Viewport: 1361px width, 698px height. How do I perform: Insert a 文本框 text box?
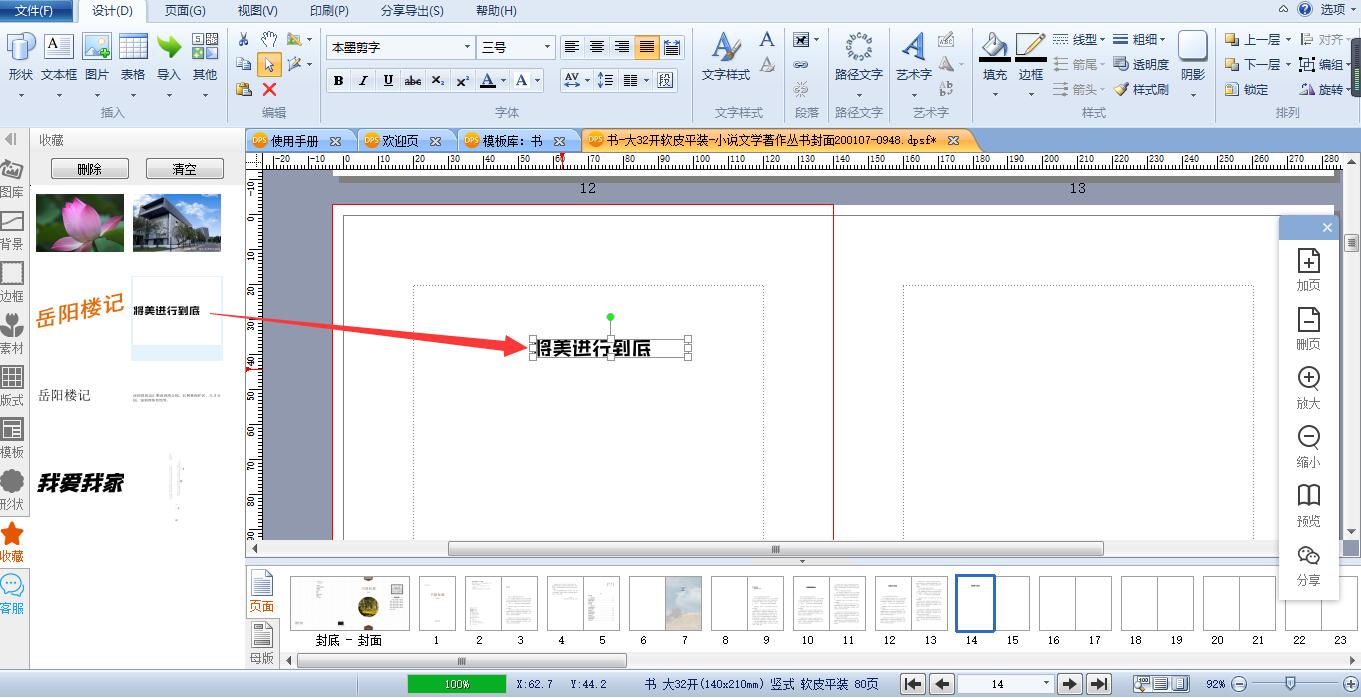[59, 58]
